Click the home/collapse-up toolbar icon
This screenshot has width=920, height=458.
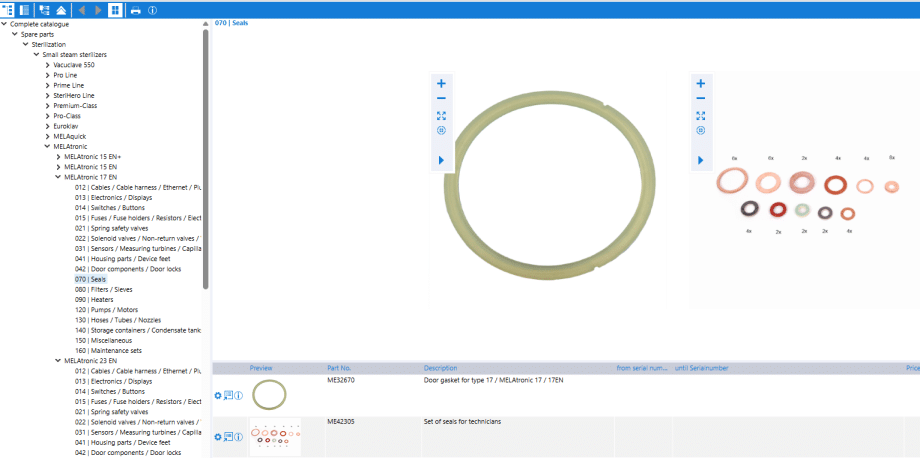pyautogui.click(x=61, y=10)
